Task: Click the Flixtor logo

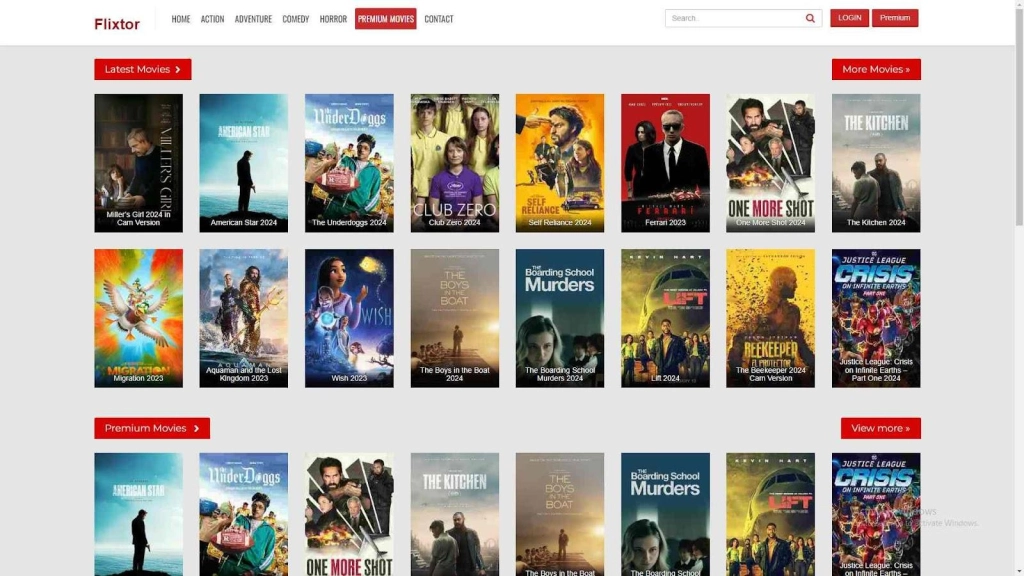Action: 117,24
